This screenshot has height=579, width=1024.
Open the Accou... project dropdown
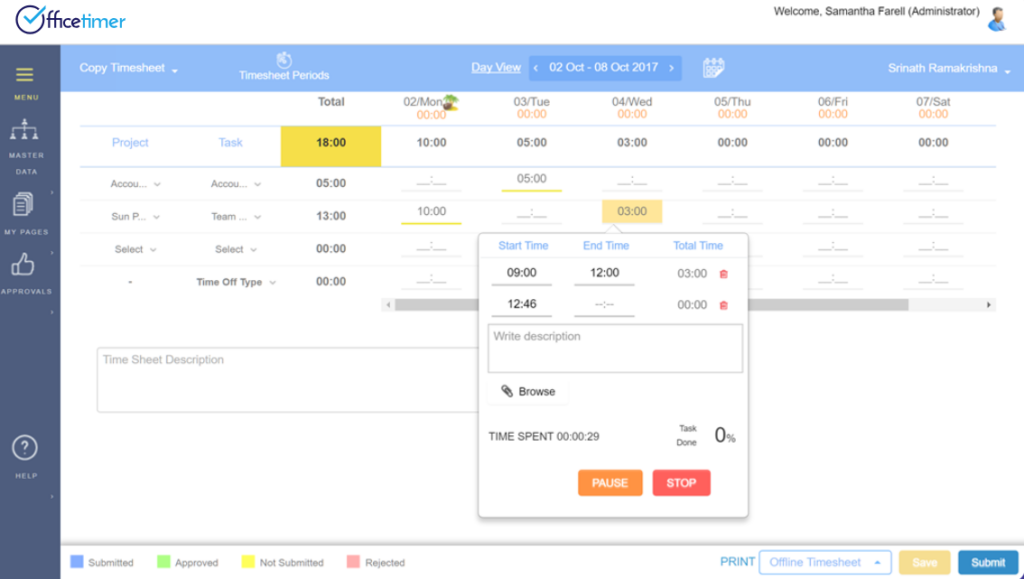135,184
